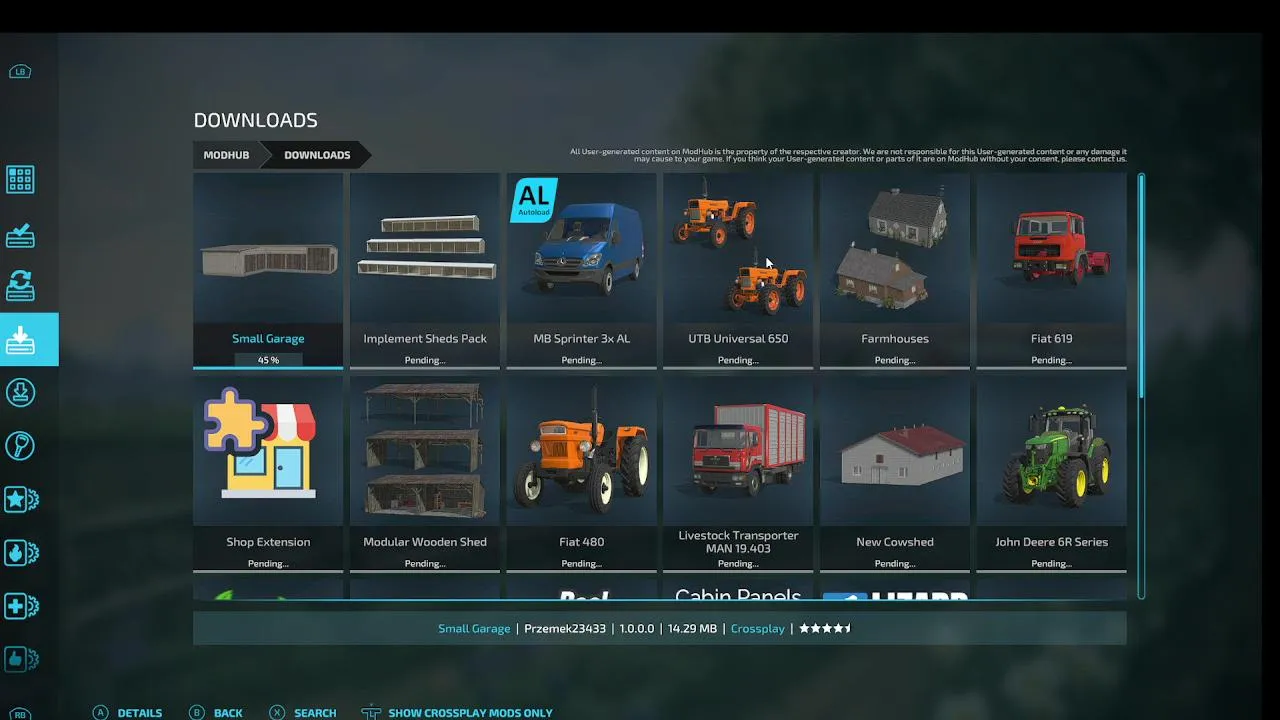The width and height of the screenshot is (1280, 720).
Task: Click the Fiat 619 title text
Action: pos(1052,339)
